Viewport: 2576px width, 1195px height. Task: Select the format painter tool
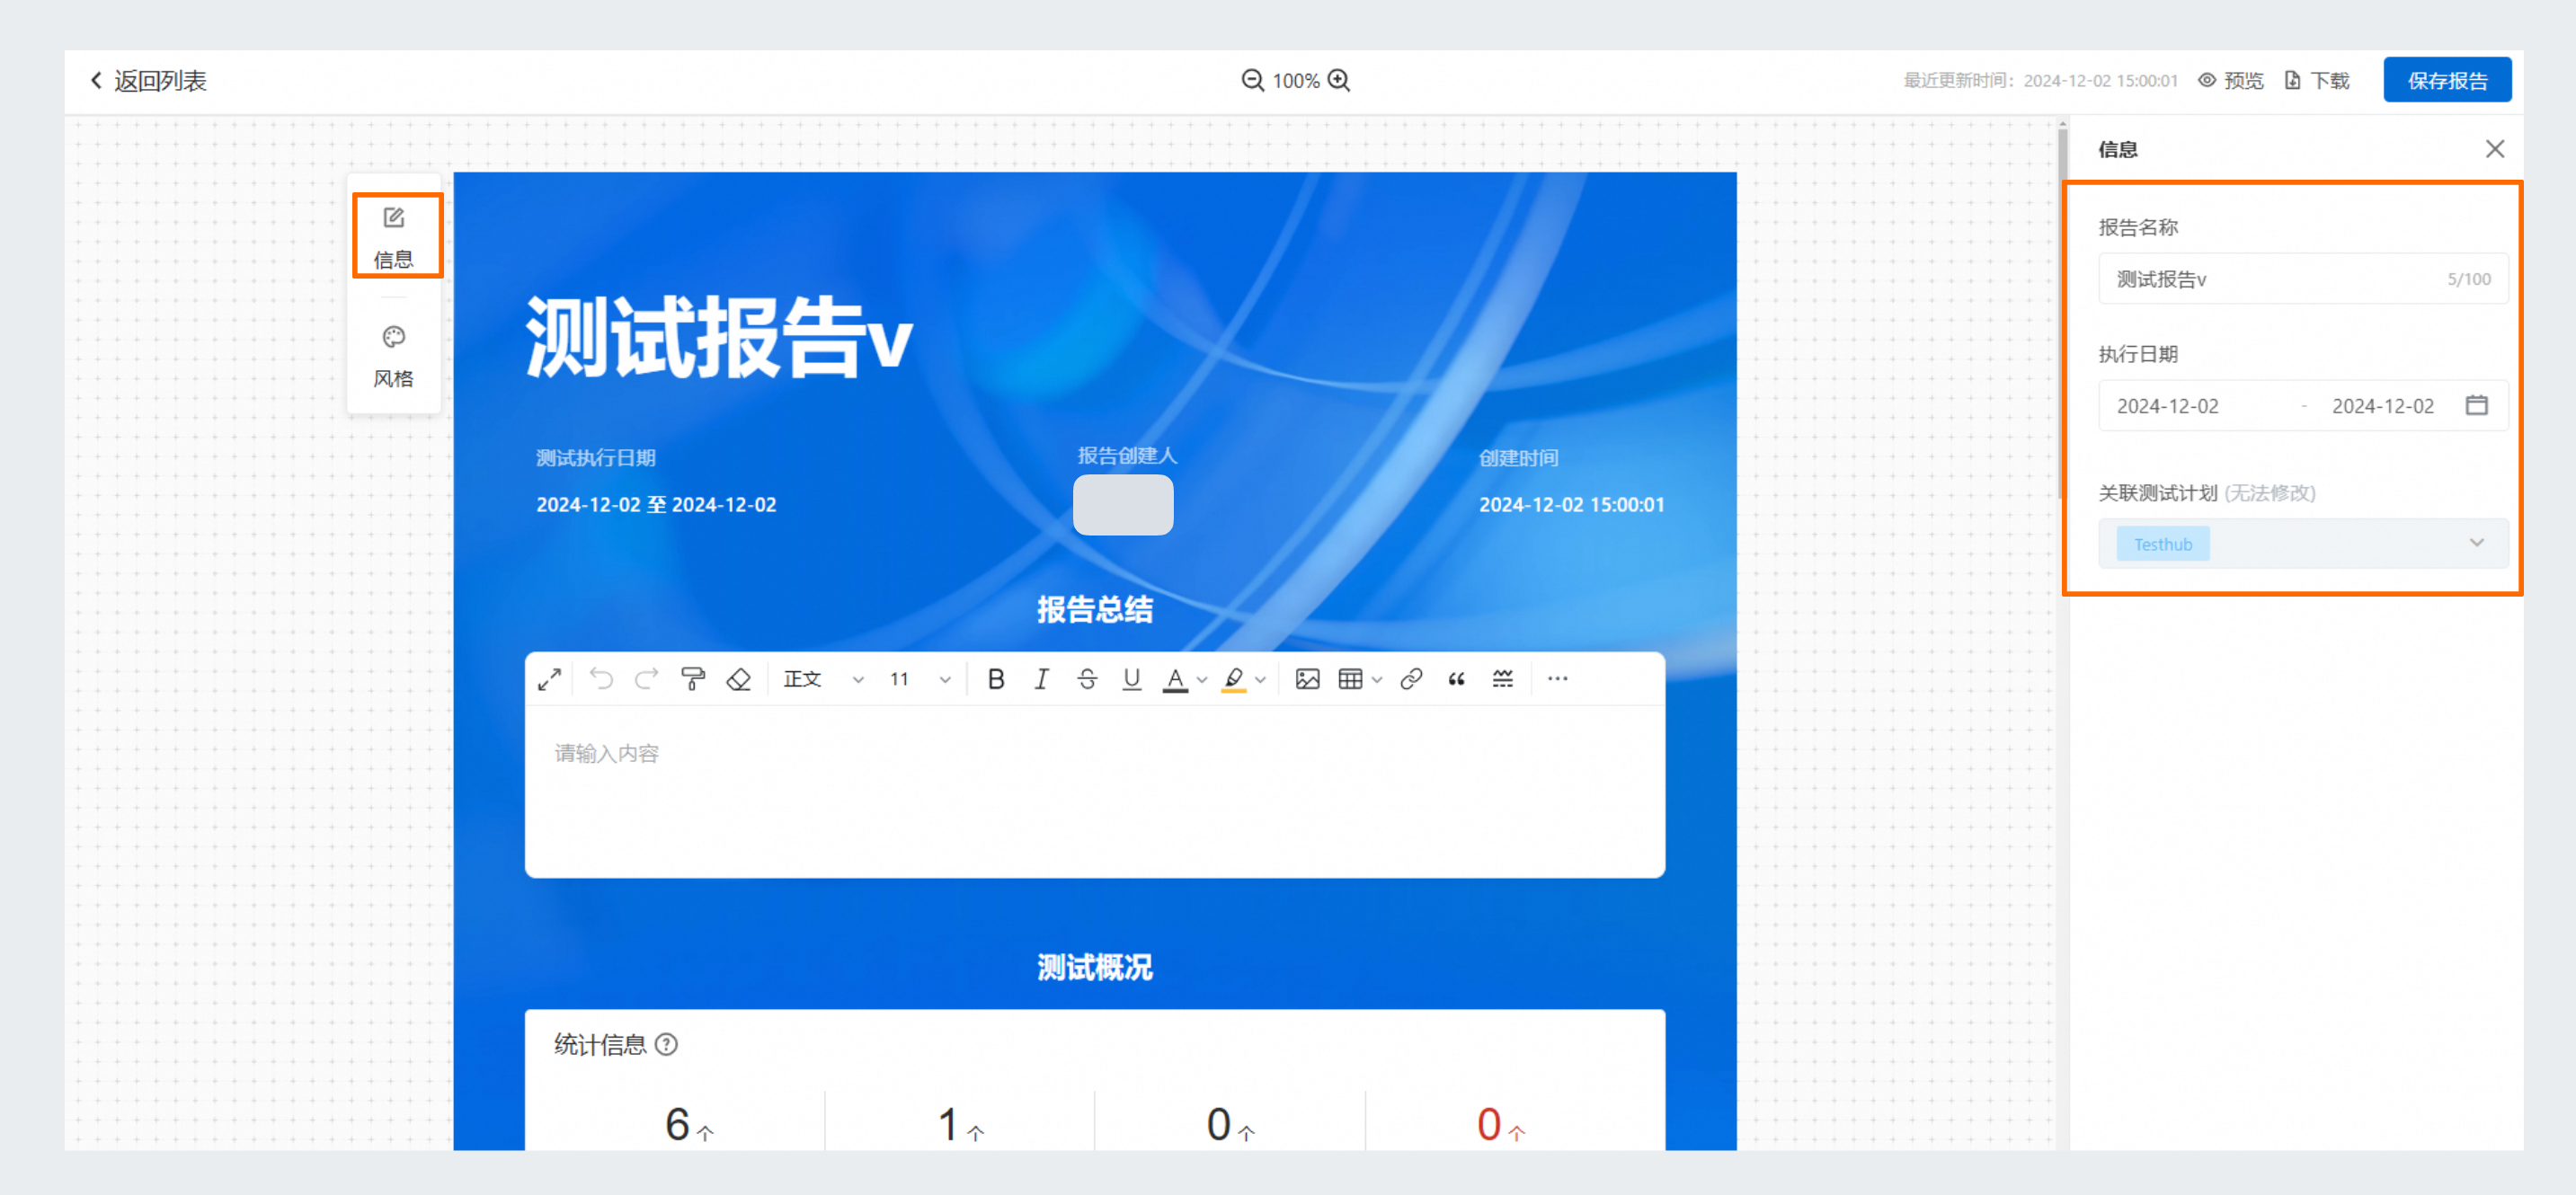693,679
